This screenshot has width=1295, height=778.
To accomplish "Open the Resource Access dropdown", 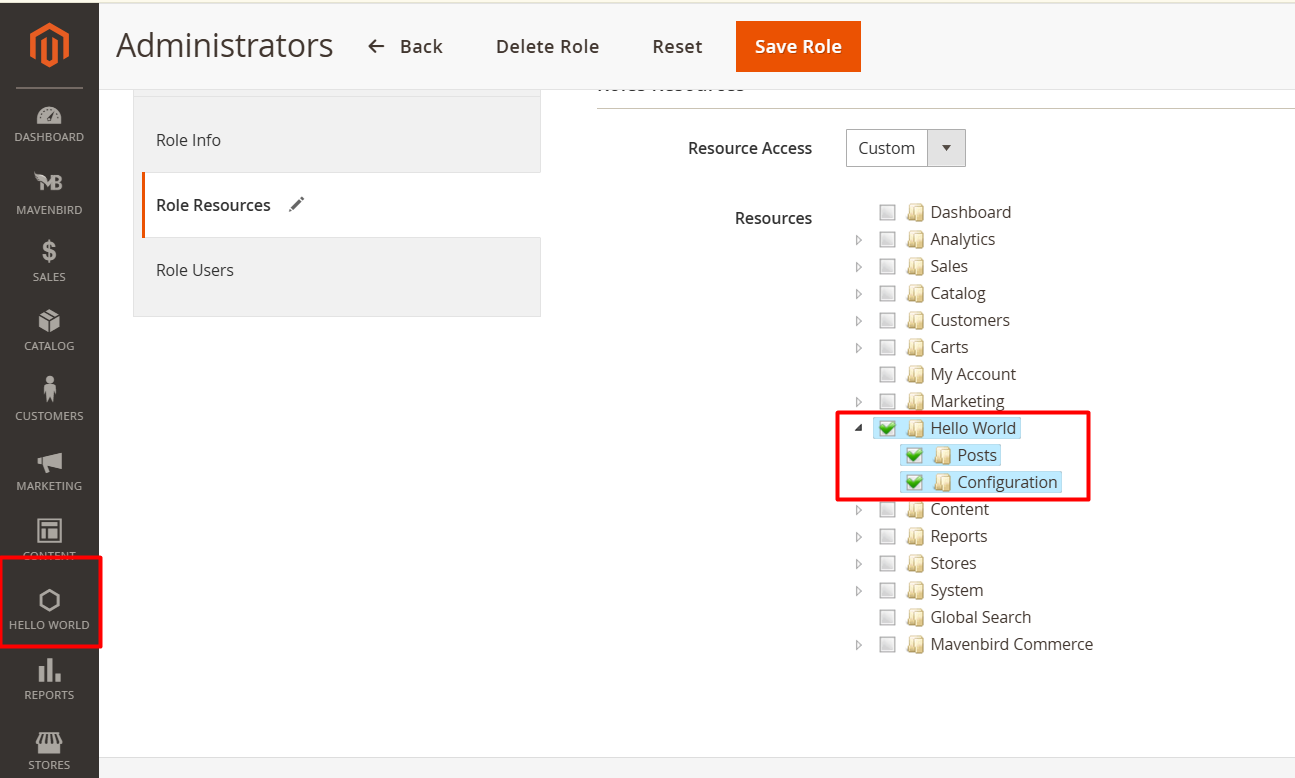I will tap(905, 148).
